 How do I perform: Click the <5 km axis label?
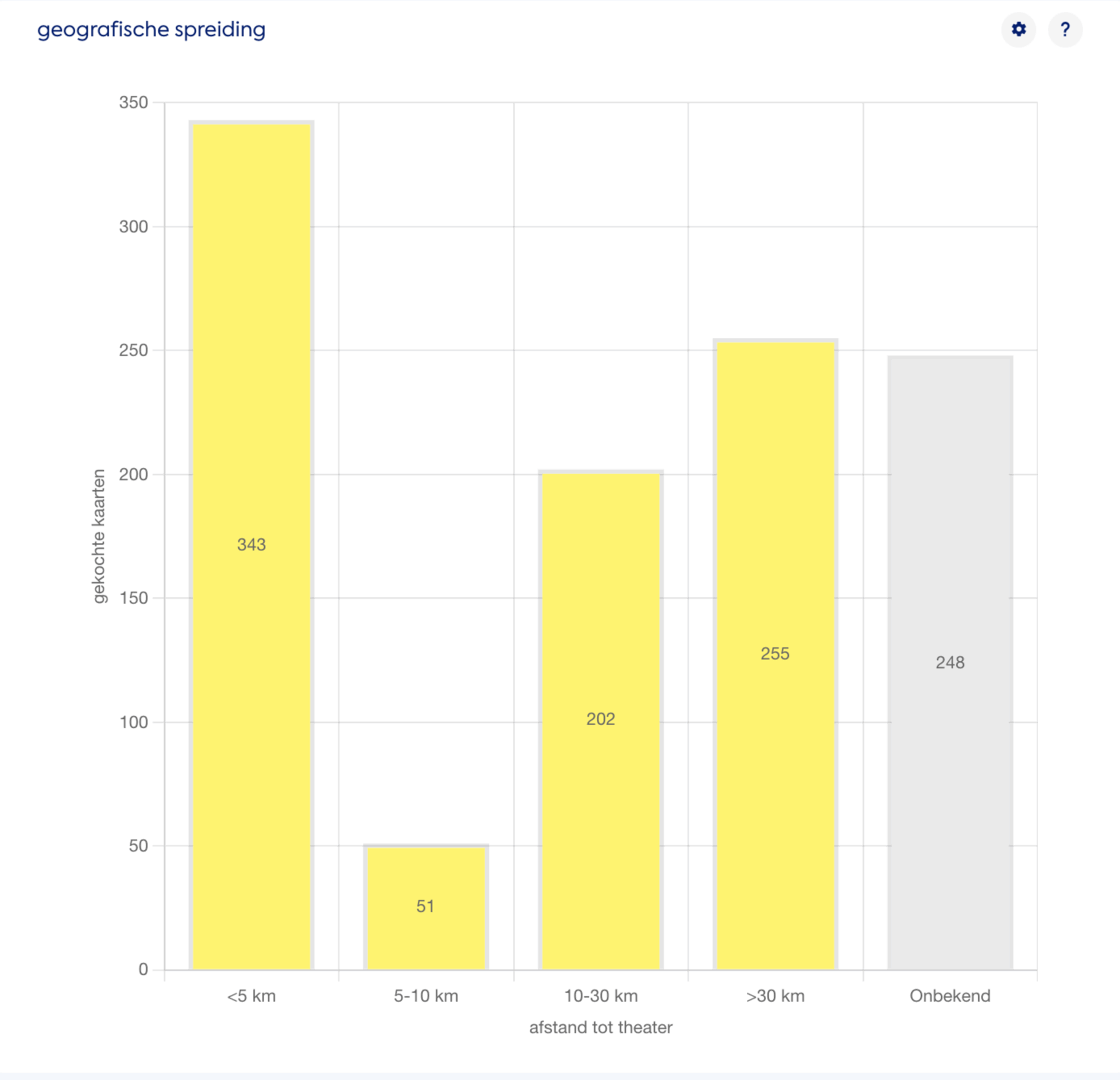click(251, 996)
